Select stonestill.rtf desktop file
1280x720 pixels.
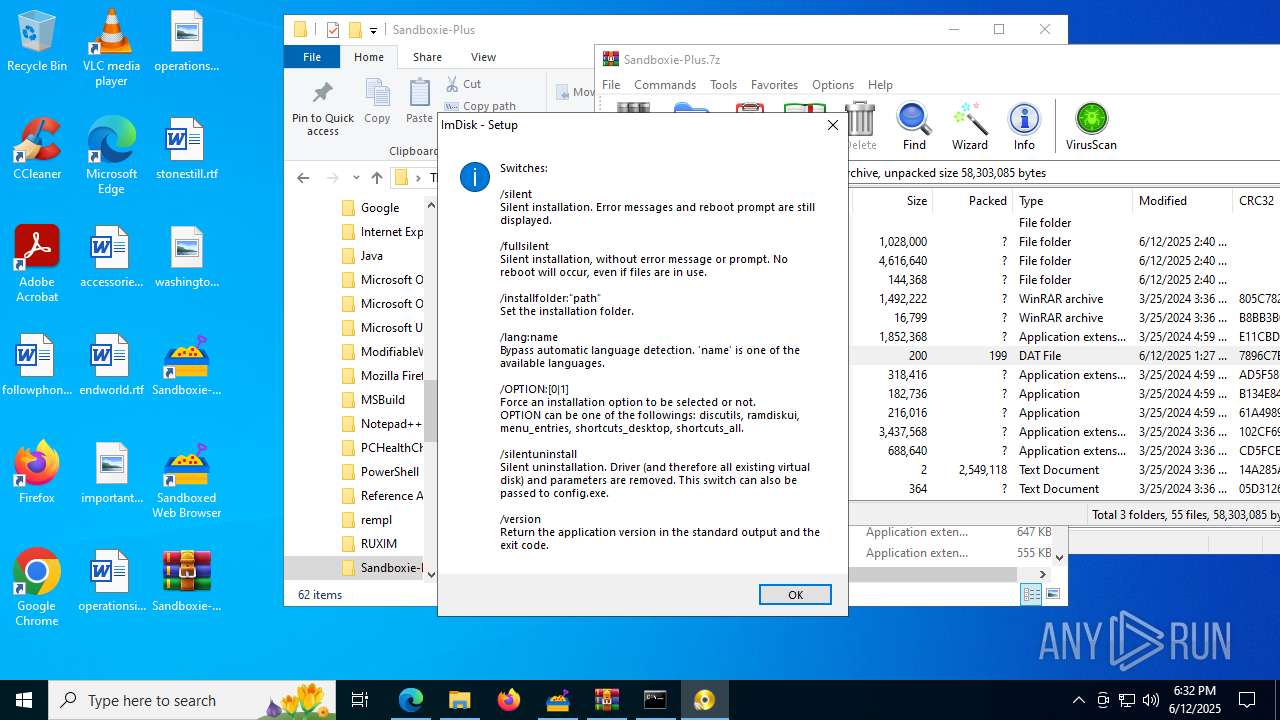pyautogui.click(x=186, y=150)
